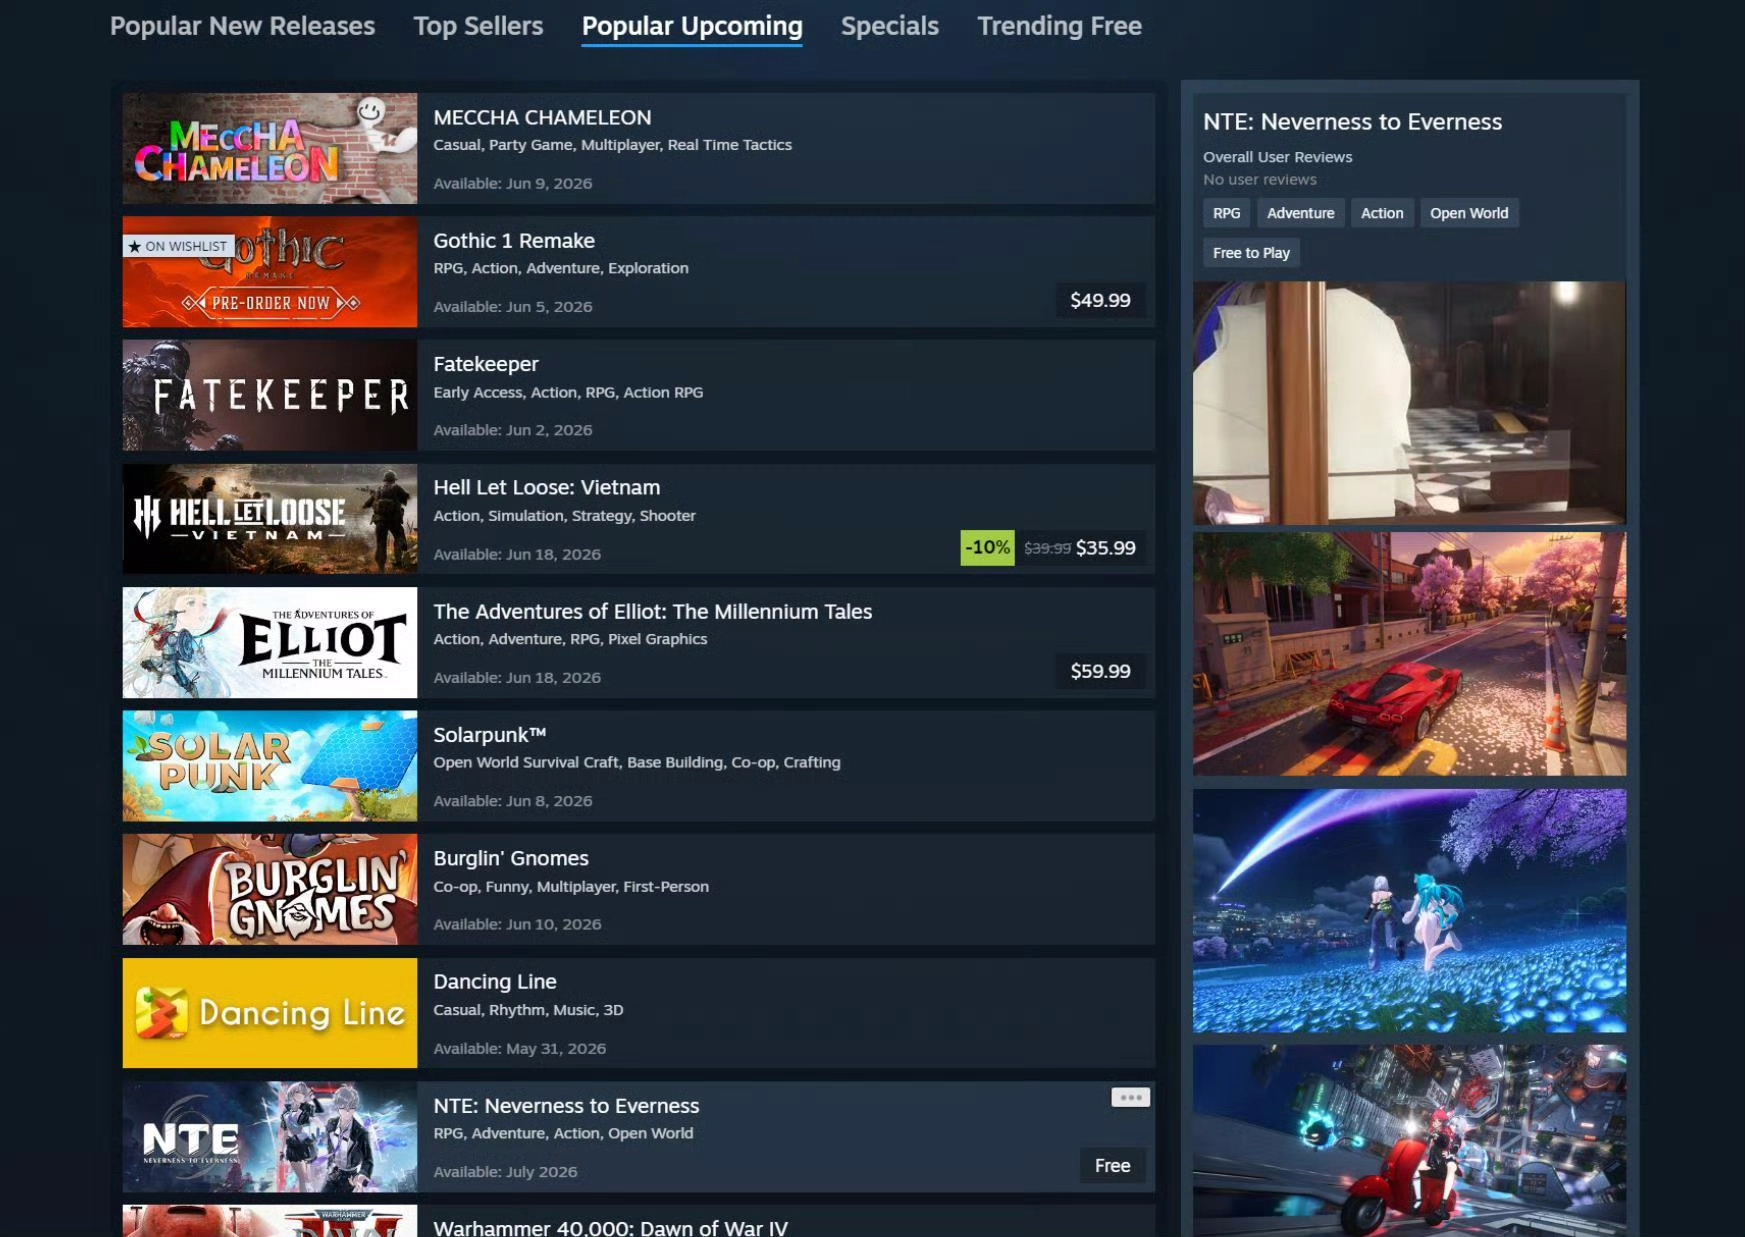Click The Adventures of Elliot title

tap(653, 611)
